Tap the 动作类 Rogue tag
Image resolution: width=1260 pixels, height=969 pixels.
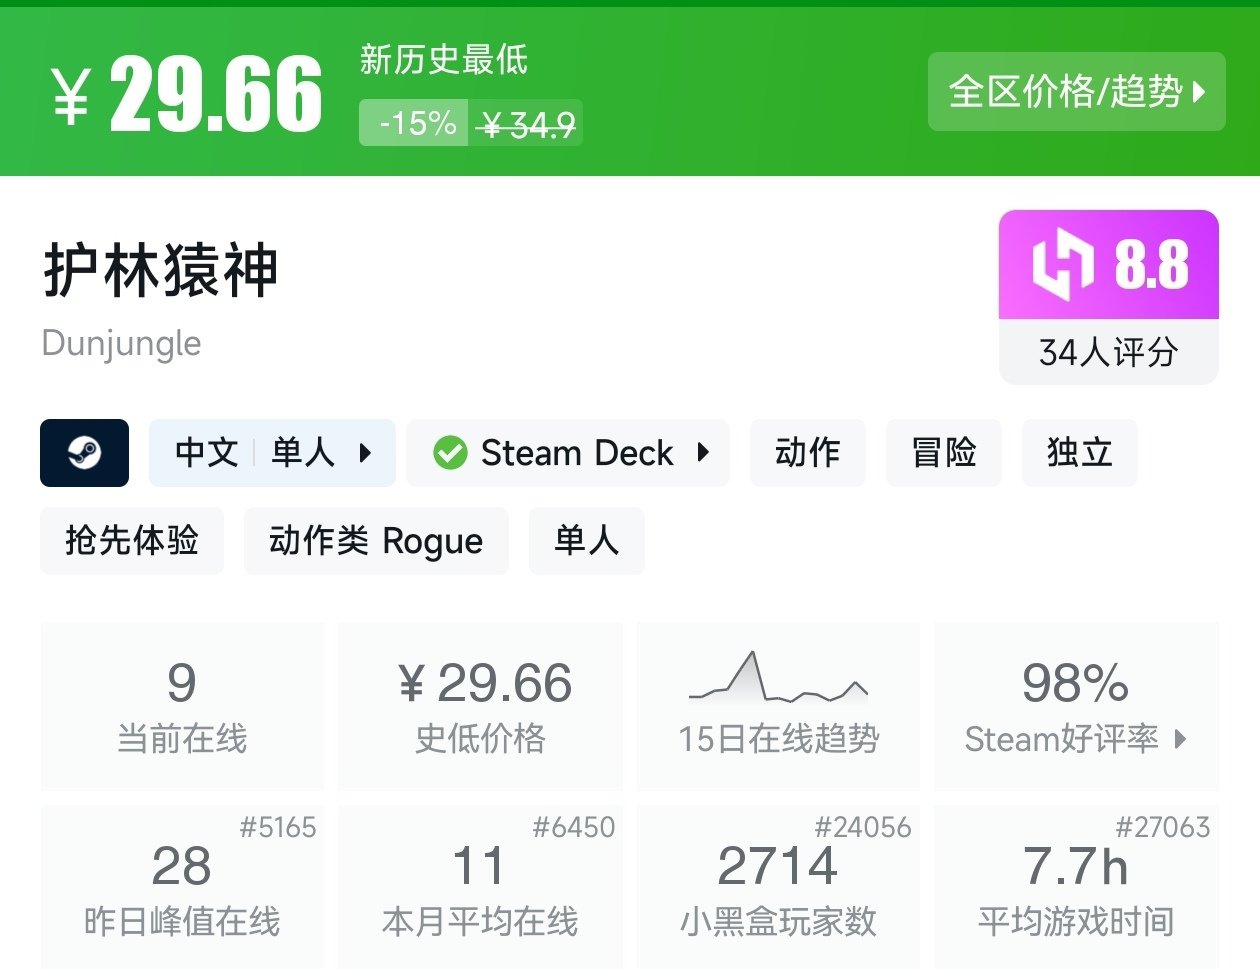coord(376,541)
